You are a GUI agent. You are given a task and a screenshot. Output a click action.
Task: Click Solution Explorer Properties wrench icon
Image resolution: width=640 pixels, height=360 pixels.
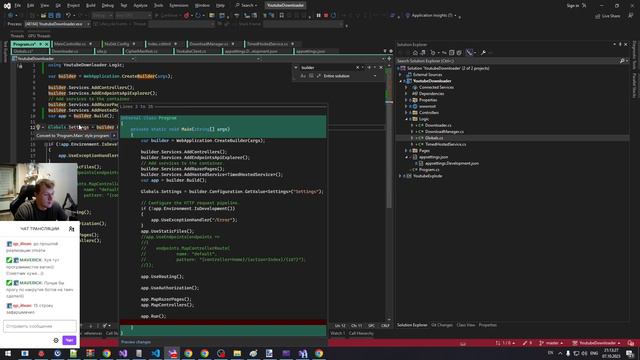click(483, 53)
